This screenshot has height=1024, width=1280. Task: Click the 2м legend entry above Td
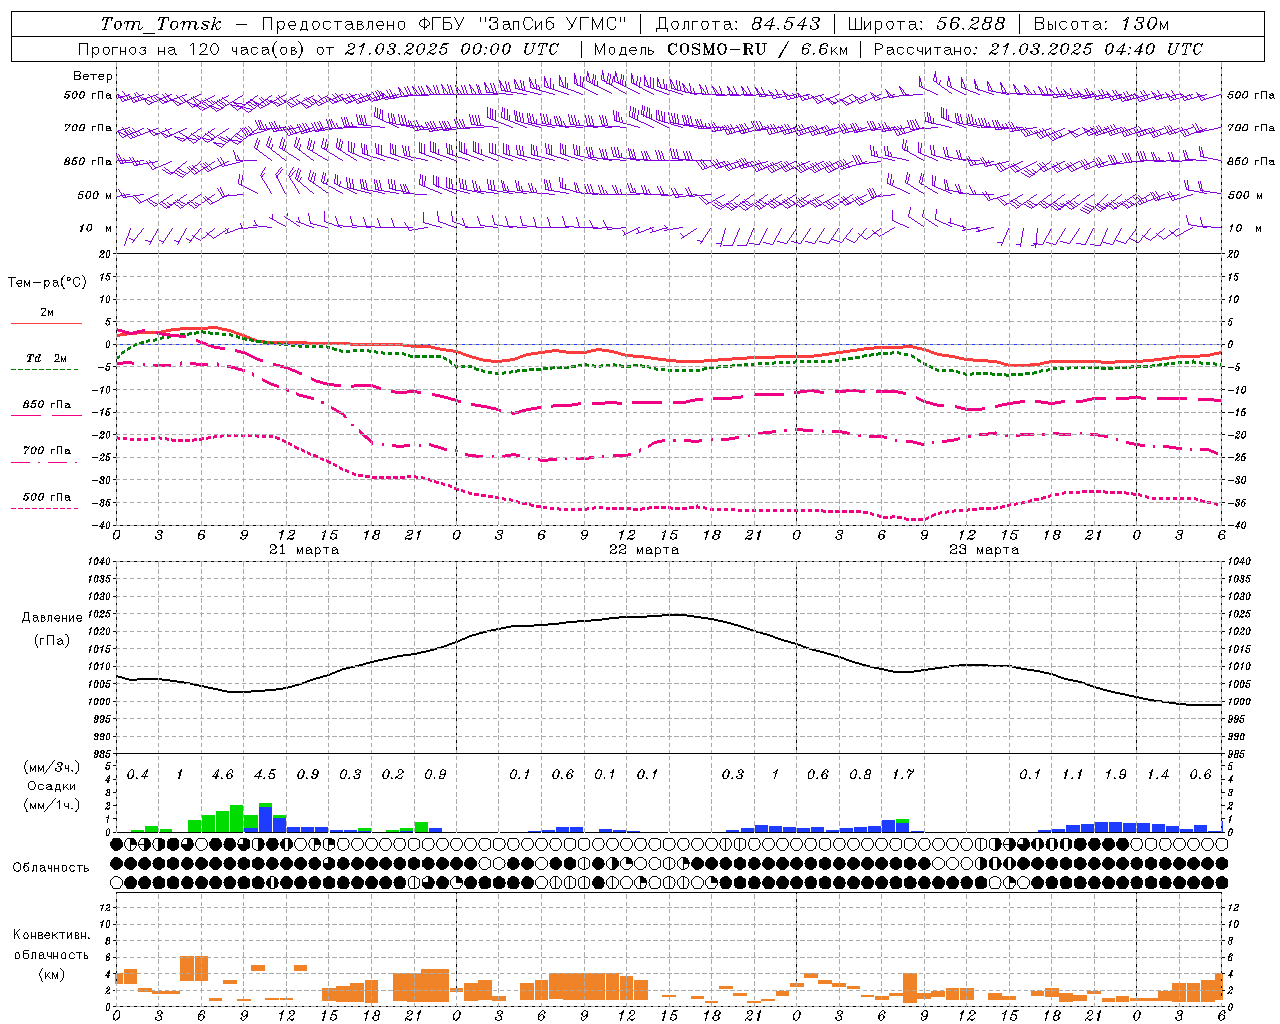(x=47, y=313)
